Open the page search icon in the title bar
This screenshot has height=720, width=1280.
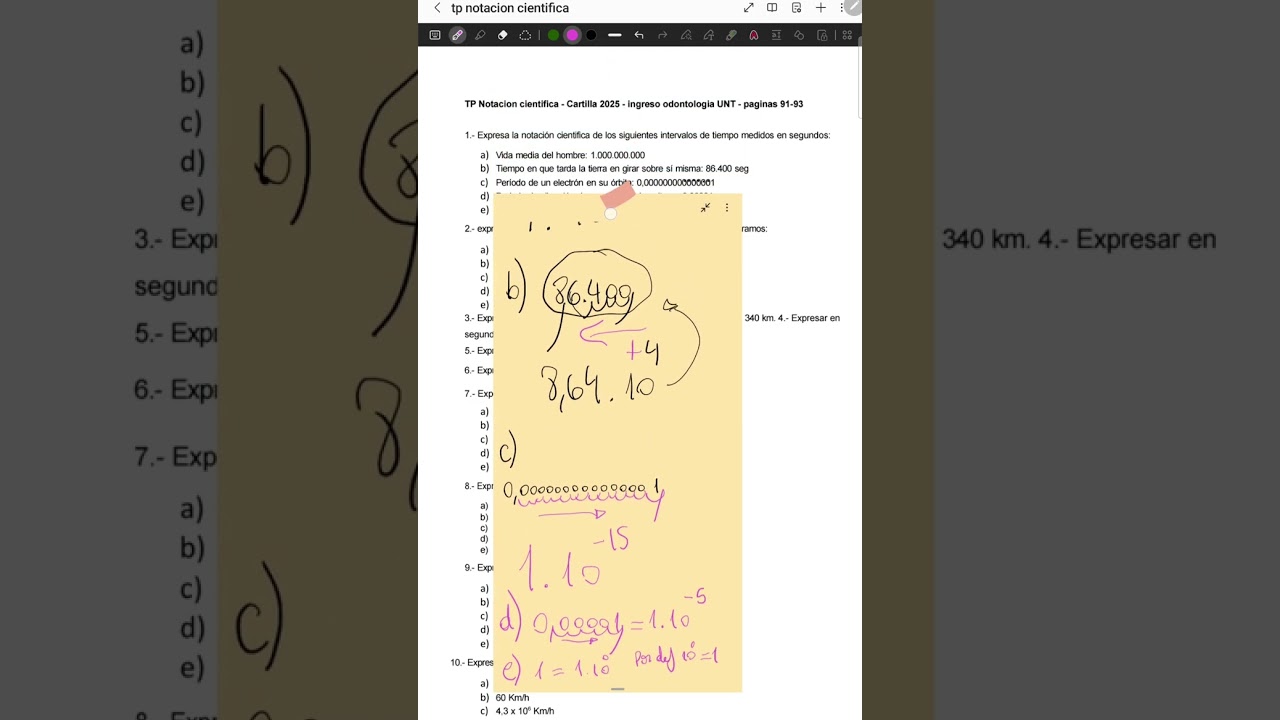coord(796,8)
